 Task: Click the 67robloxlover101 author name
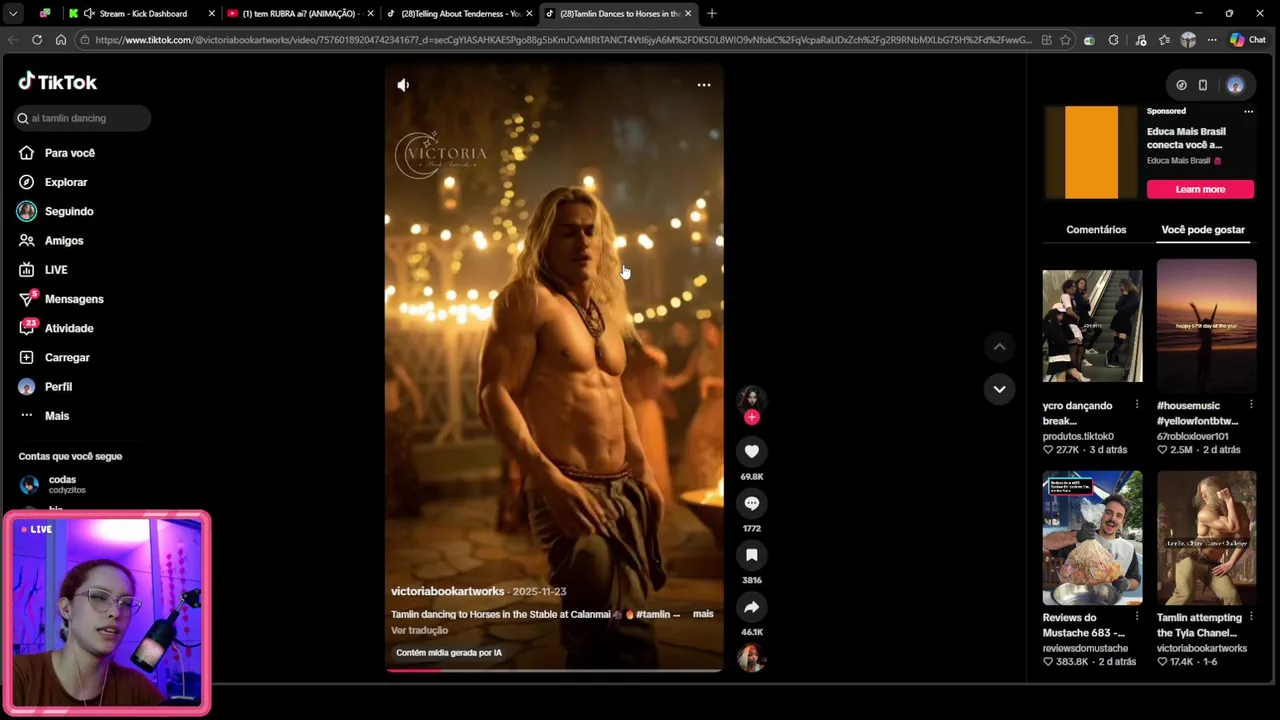1193,437
